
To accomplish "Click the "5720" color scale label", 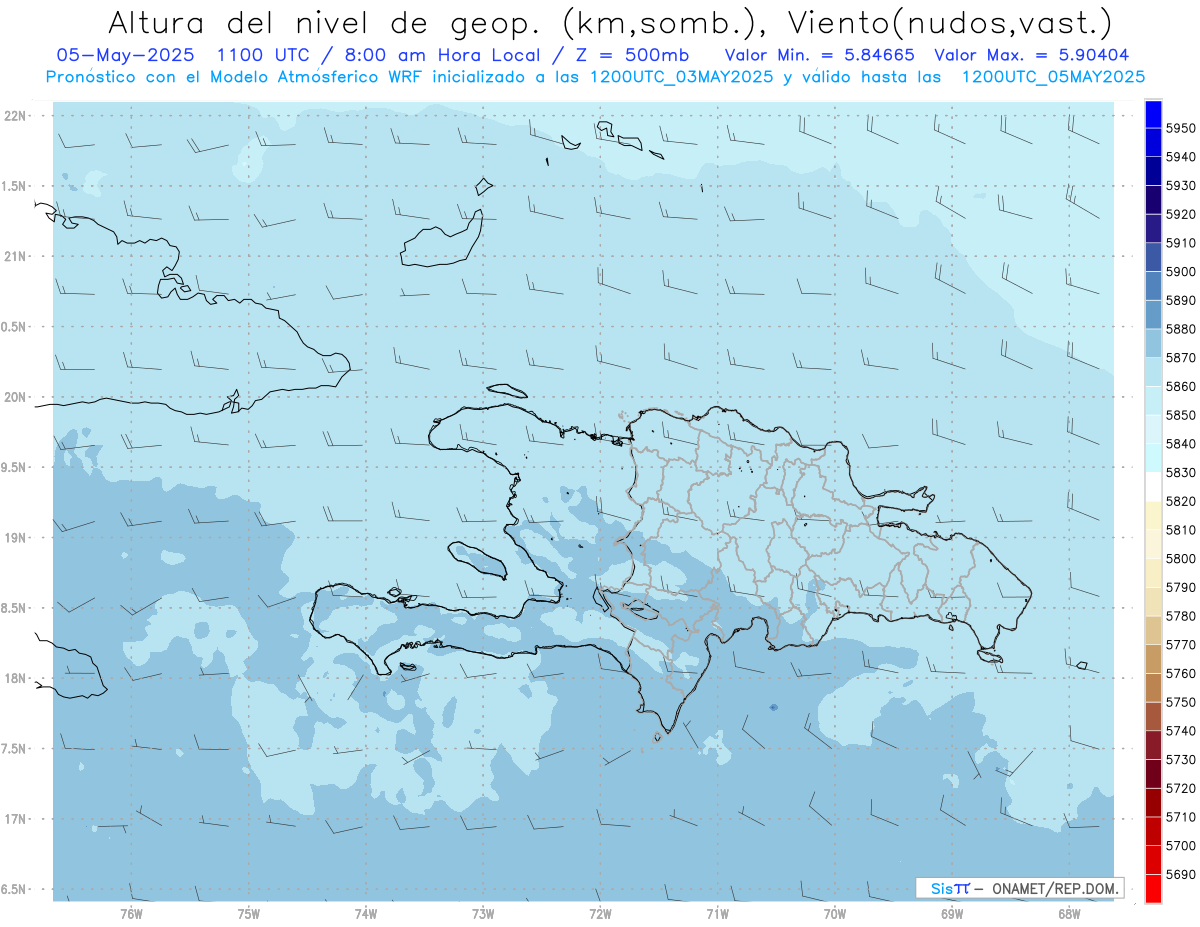I will click(1180, 789).
